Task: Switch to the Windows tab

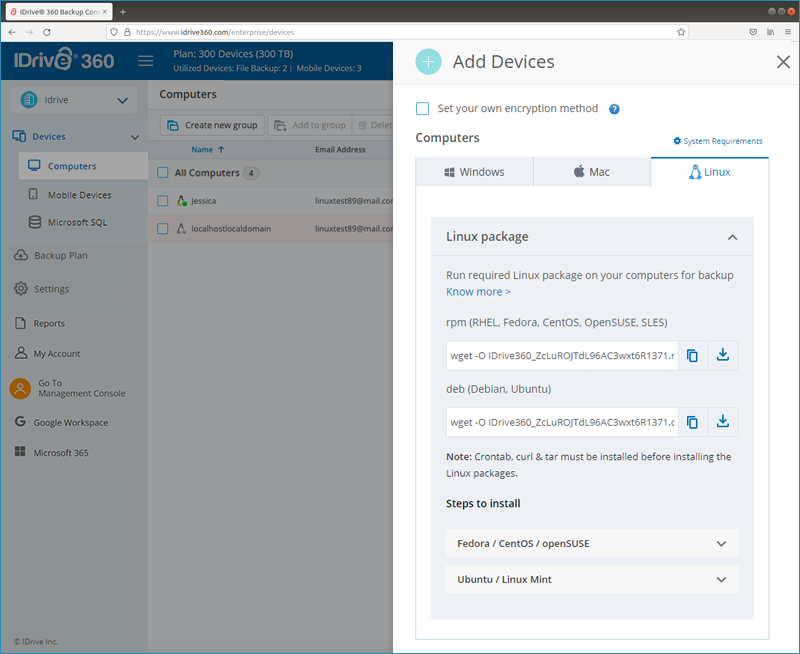Action: (474, 172)
